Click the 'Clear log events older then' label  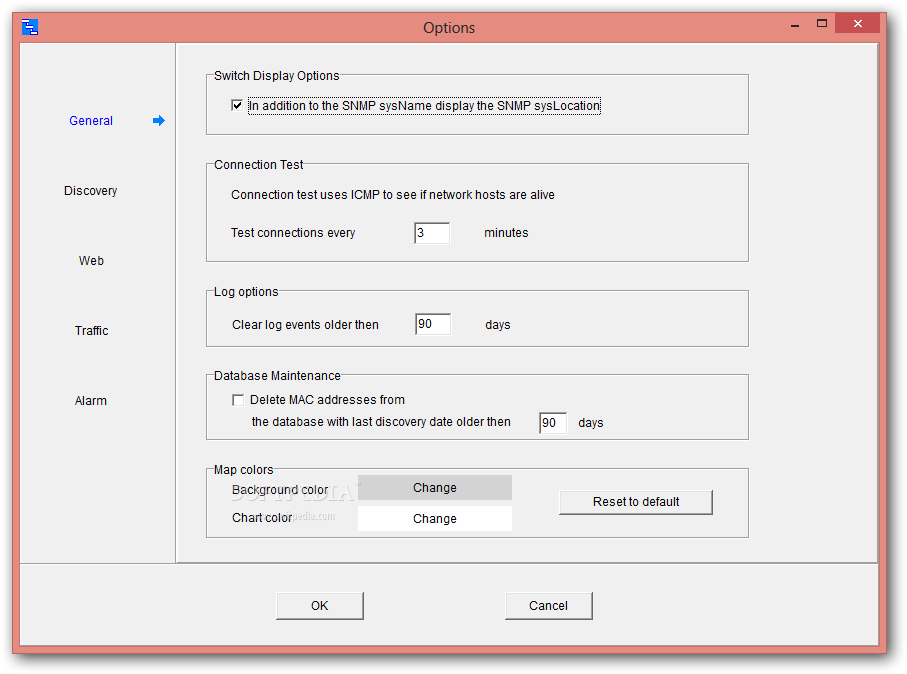[305, 325]
